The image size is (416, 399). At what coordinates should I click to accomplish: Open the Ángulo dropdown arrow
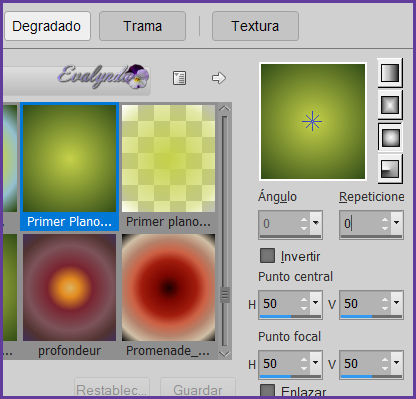pyautogui.click(x=316, y=222)
